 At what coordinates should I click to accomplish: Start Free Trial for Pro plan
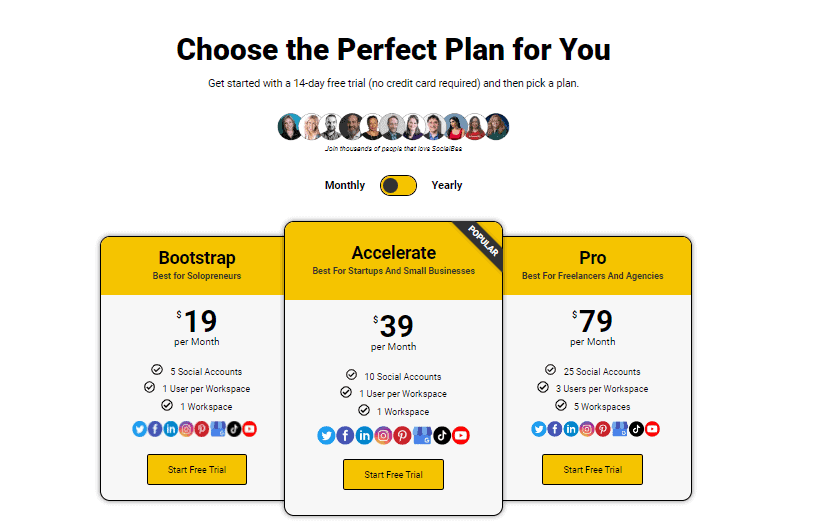pyautogui.click(x=592, y=470)
